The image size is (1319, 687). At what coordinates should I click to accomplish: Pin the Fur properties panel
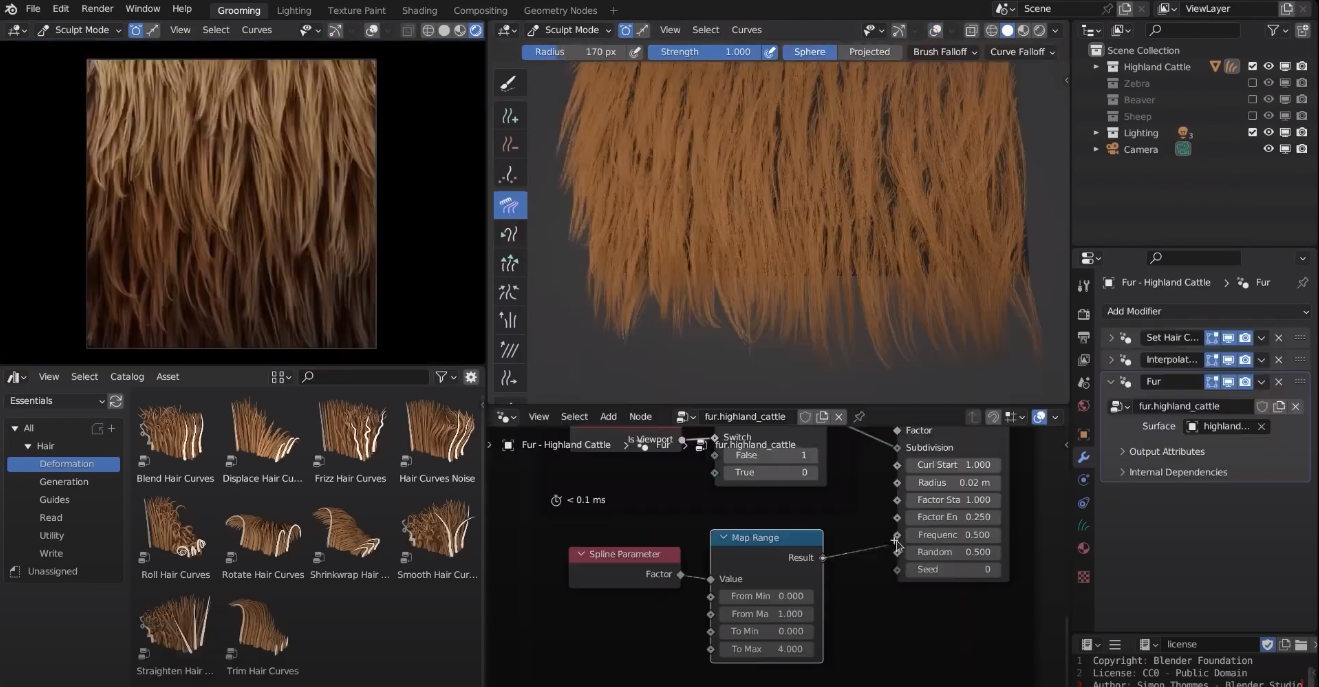[1302, 283]
